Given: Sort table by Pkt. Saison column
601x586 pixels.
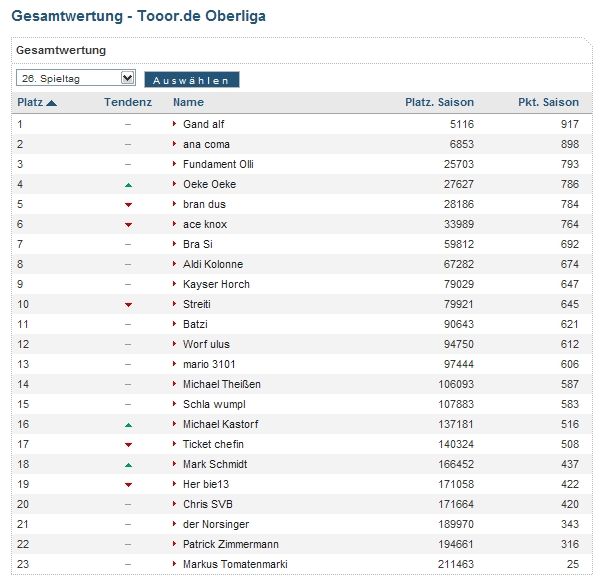Looking at the screenshot, I should click(x=548, y=102).
